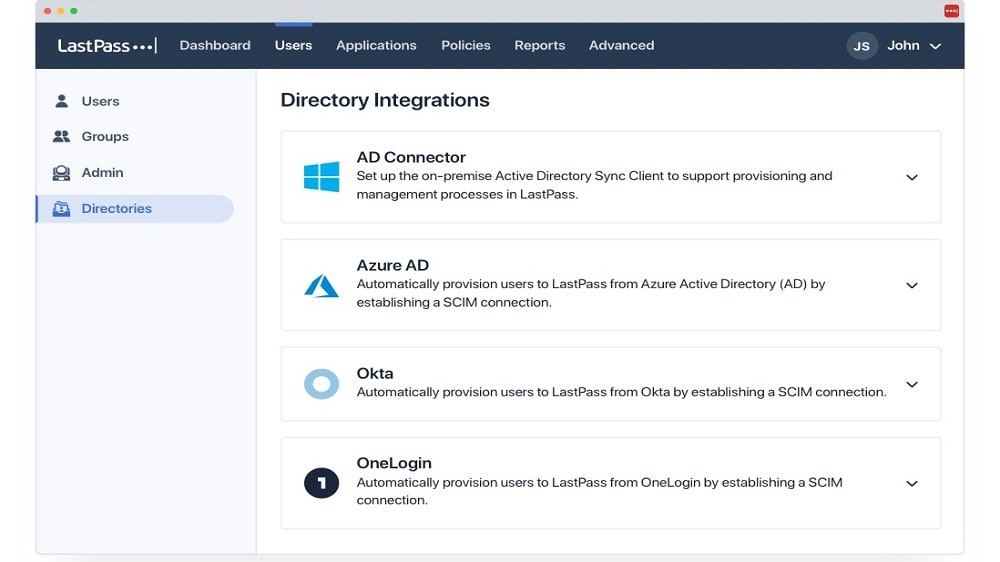Click the red window close button
This screenshot has height=562, width=1000.
pos(47,11)
